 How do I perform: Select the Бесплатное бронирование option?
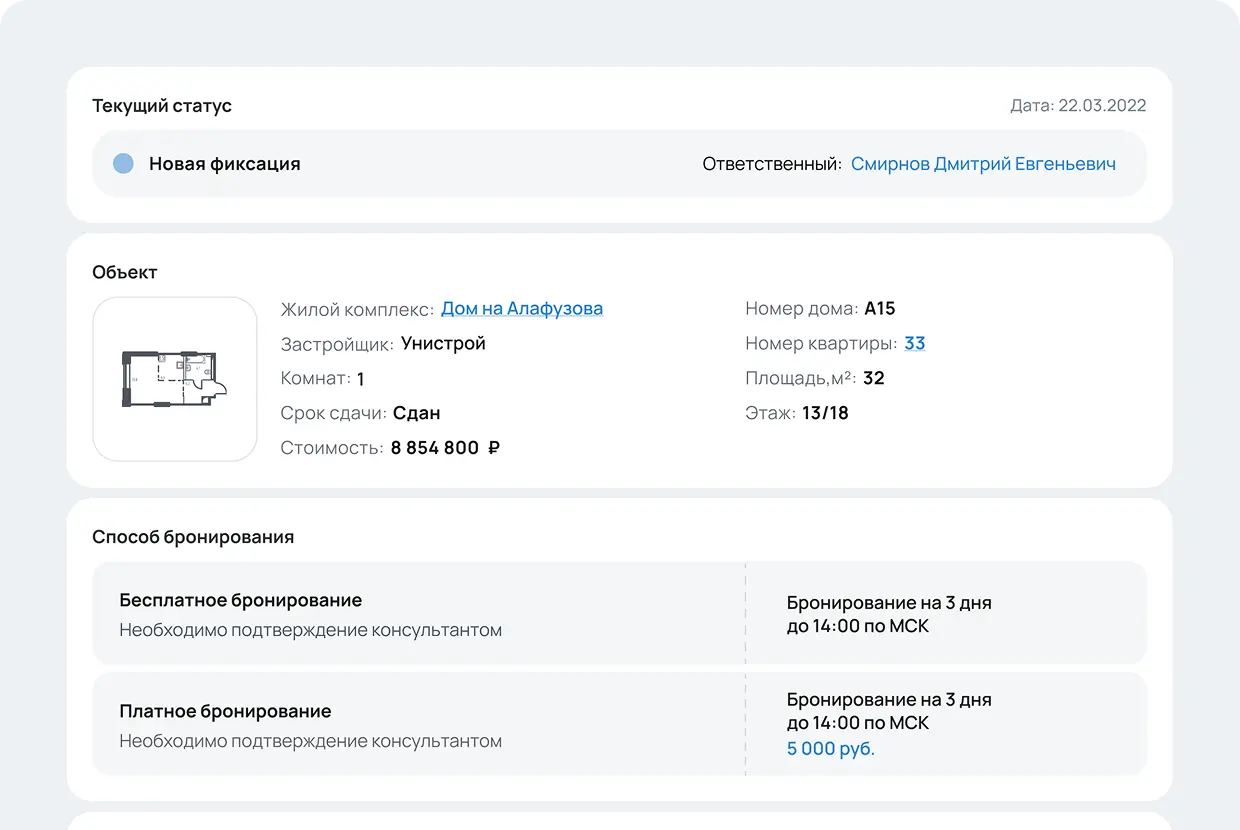pos(619,614)
